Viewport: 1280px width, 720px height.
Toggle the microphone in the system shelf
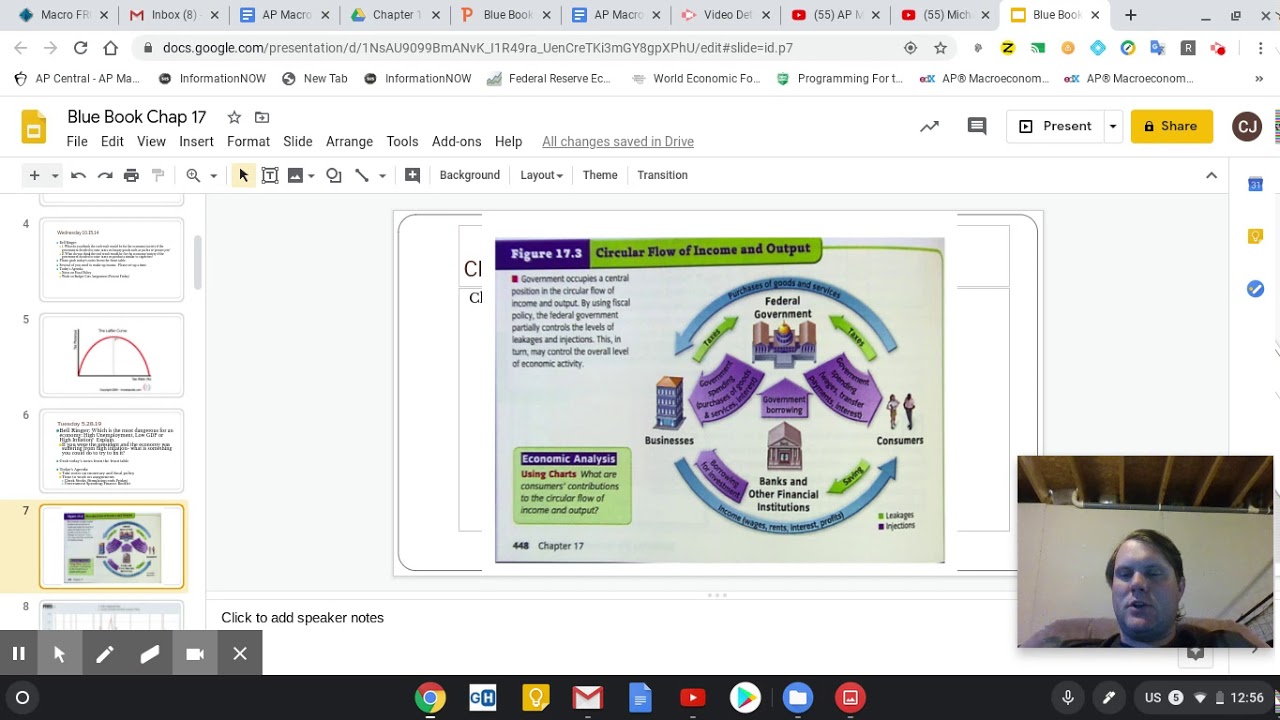(x=1068, y=697)
